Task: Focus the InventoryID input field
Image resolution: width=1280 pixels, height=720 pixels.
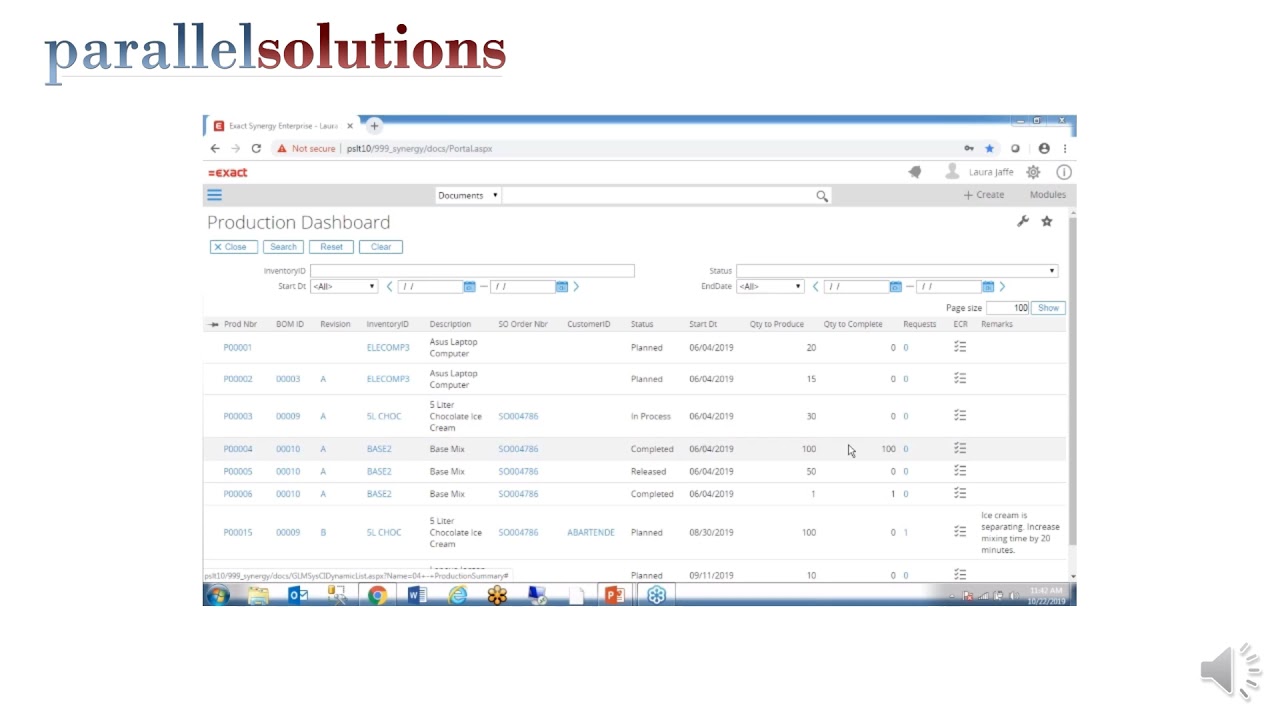Action: pos(472,271)
